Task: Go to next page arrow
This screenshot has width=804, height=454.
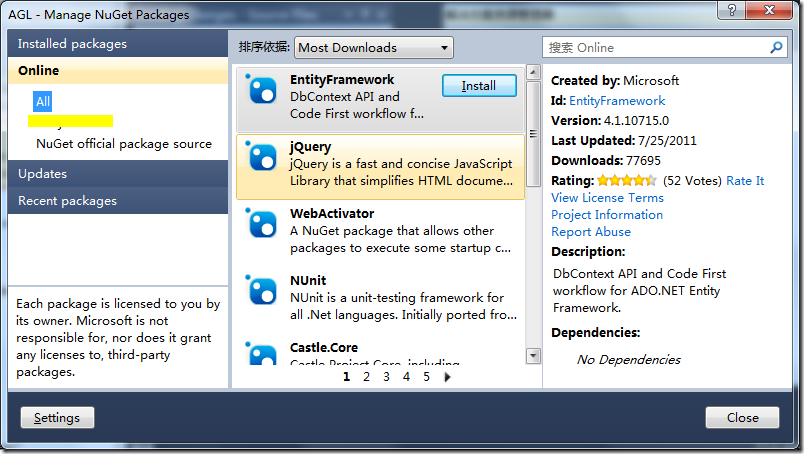Action: tap(447, 377)
